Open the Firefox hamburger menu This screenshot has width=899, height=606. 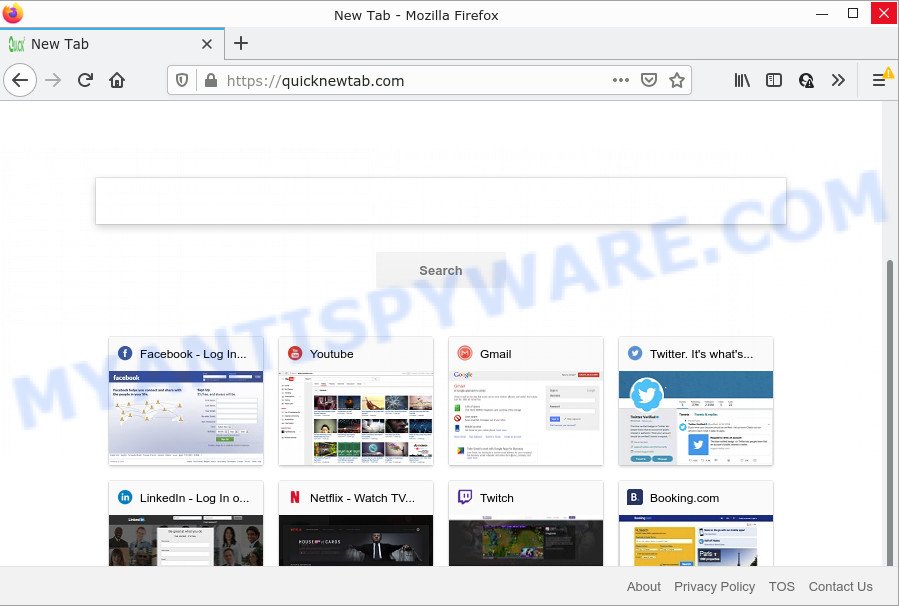click(x=879, y=80)
